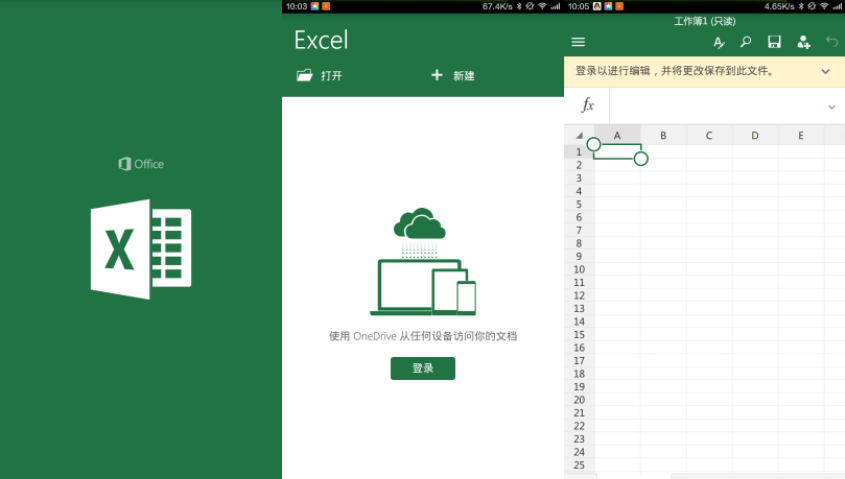The height and width of the screenshot is (479, 845).
Task: Grab bottom-right selection handle of cell A1
Action: [641, 159]
